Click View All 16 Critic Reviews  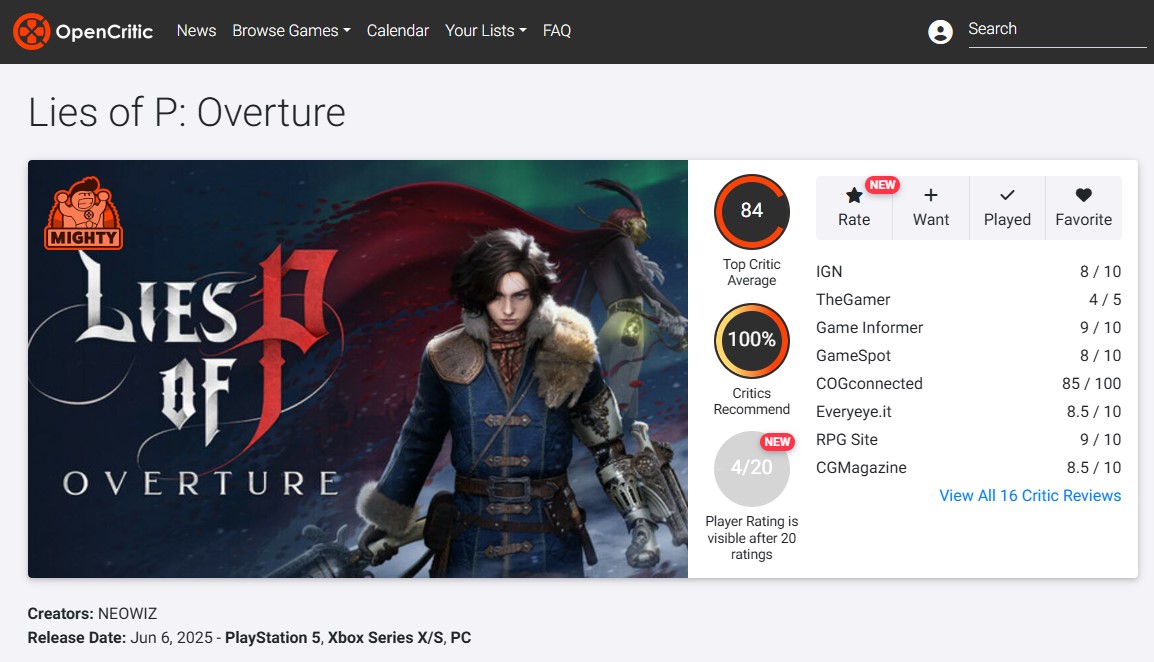tap(1030, 496)
